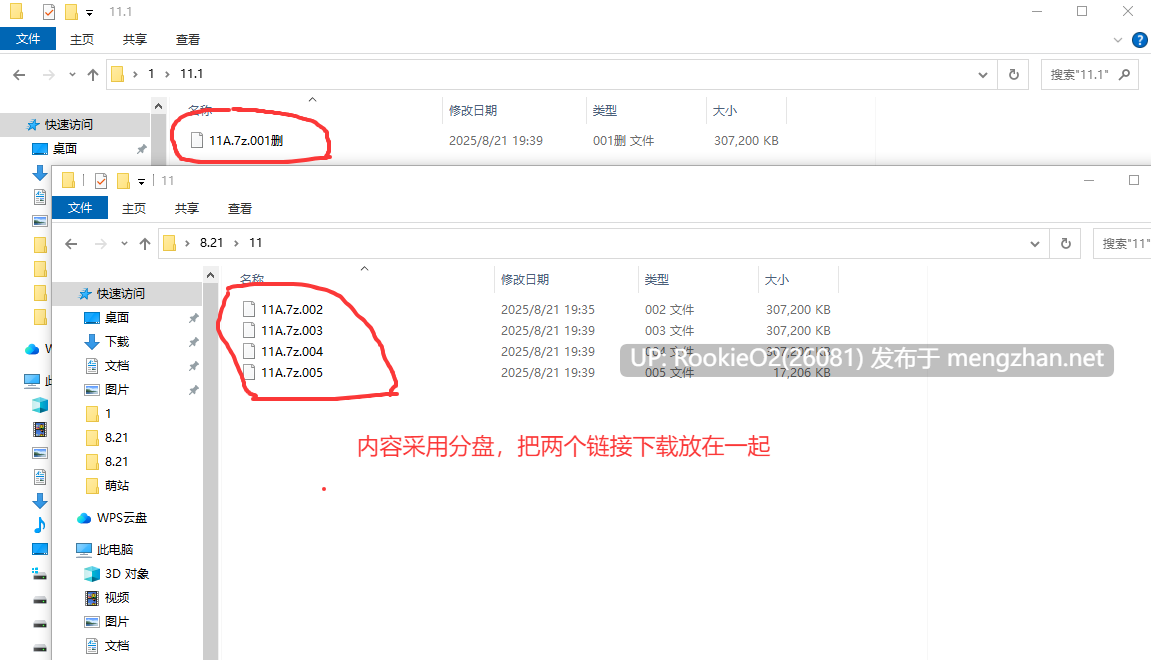Collapse the ribbon in the 11.1 window
This screenshot has height=660, width=1151.
click(1117, 40)
